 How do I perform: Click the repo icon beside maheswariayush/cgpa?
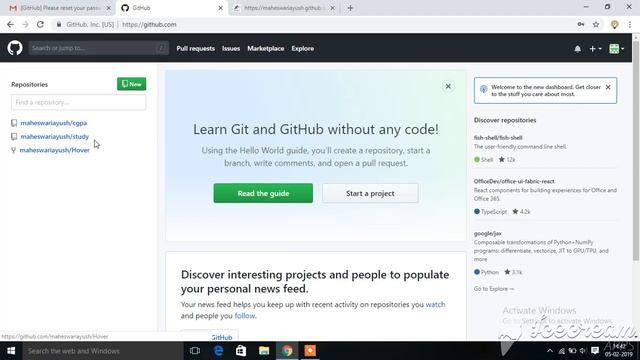pyautogui.click(x=14, y=123)
